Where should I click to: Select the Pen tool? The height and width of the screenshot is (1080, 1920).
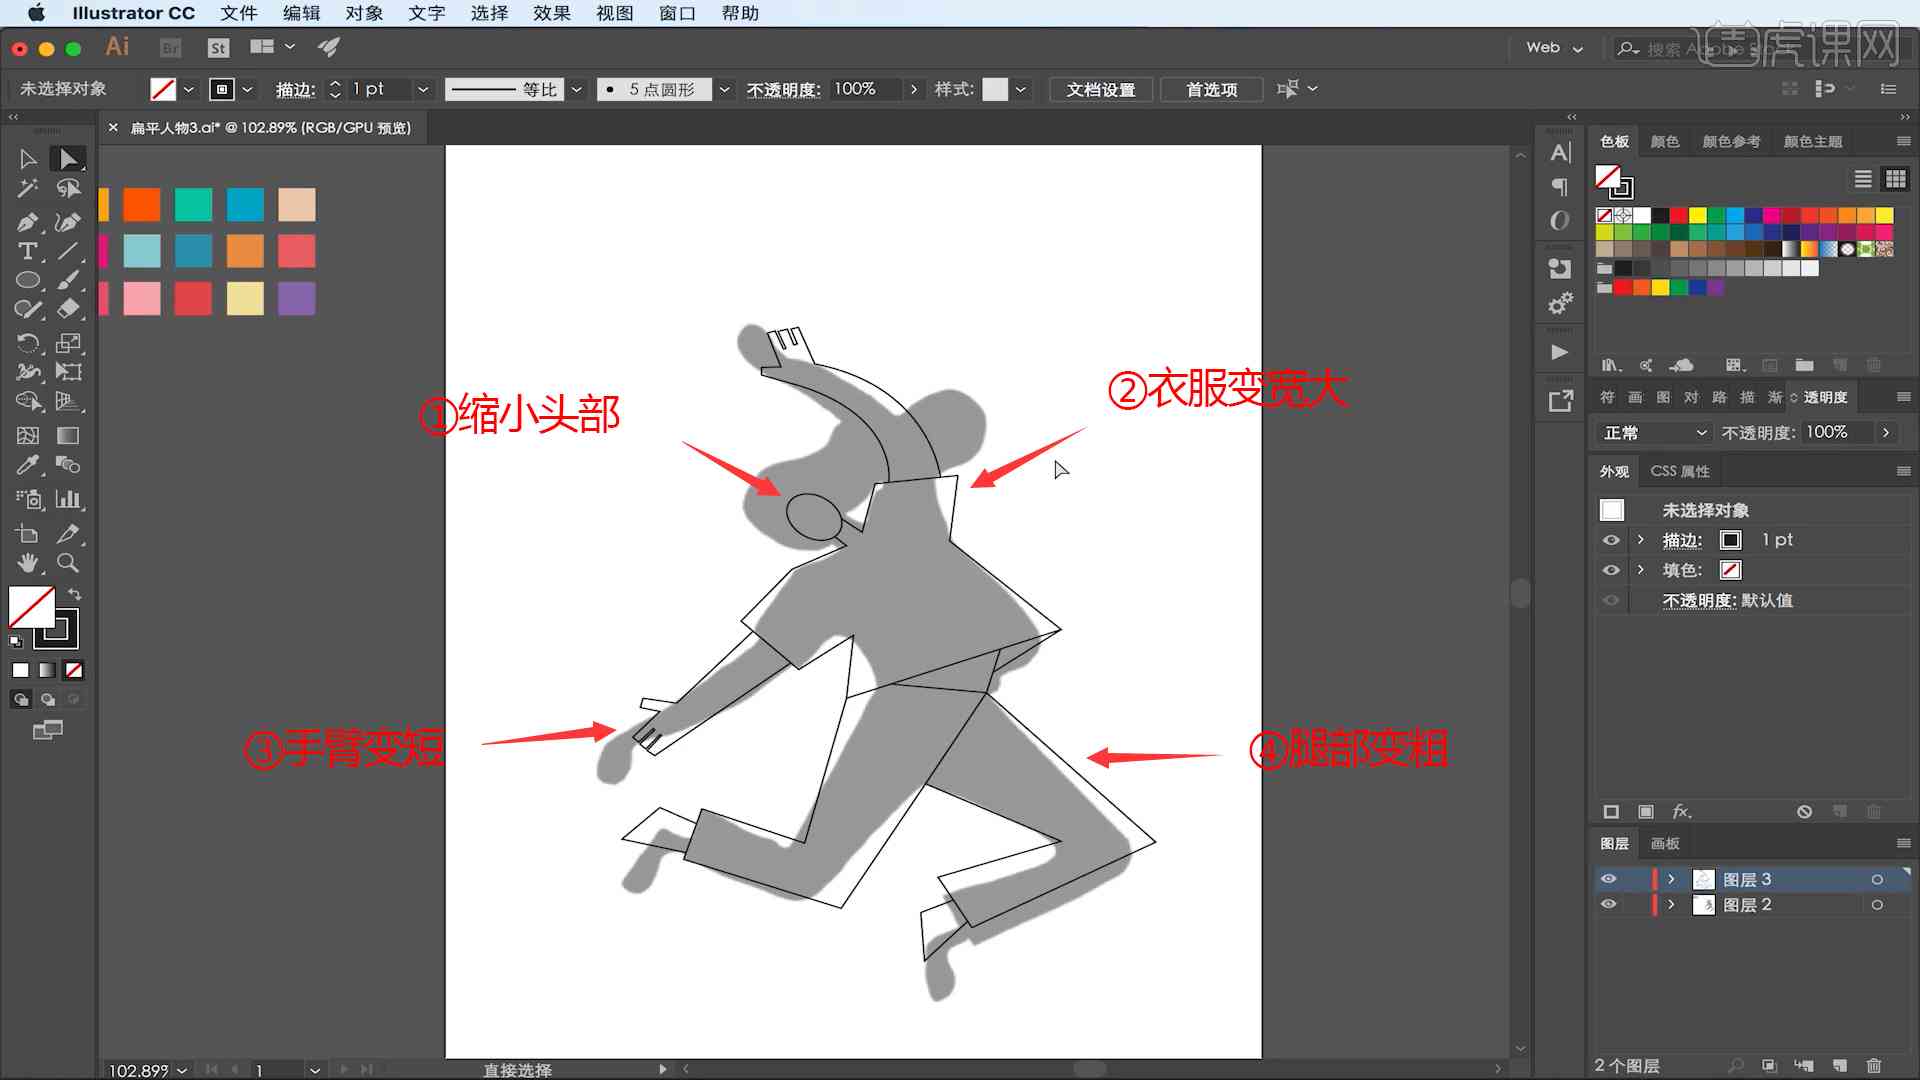coord(26,219)
